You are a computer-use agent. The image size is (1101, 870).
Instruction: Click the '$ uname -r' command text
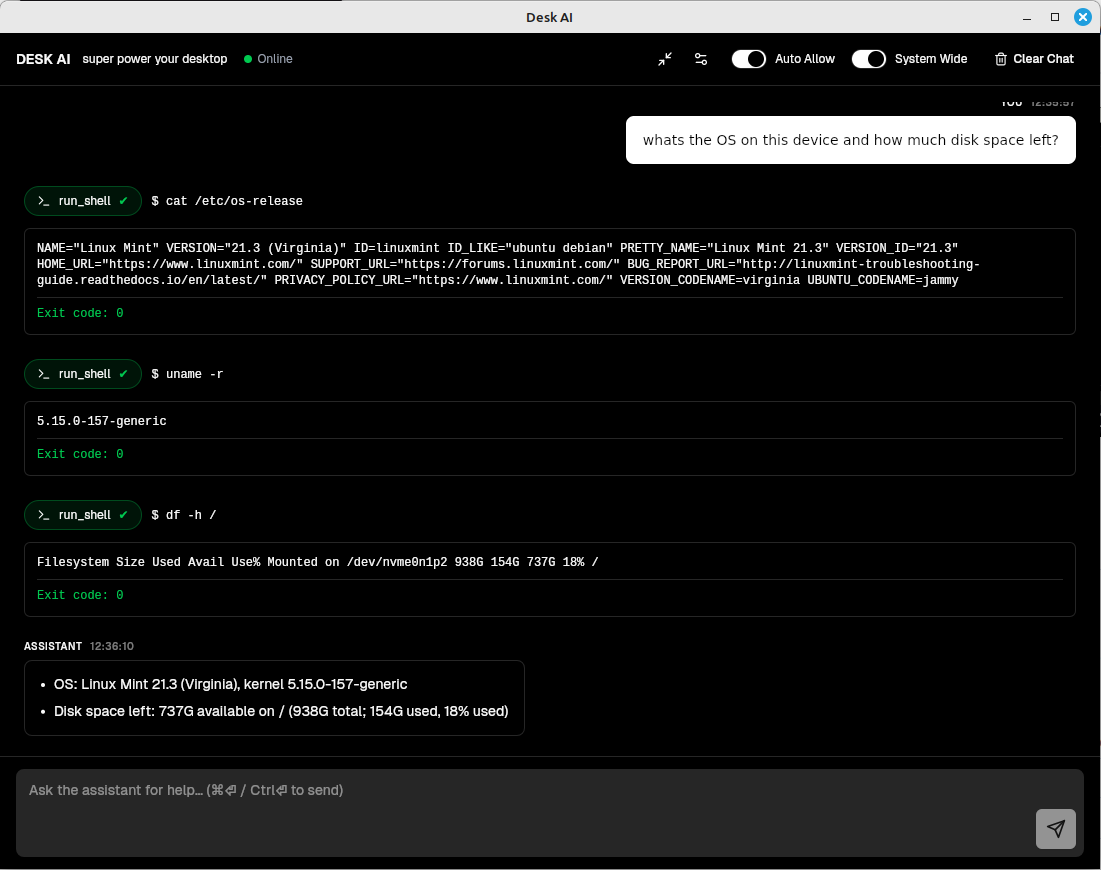tap(187, 374)
